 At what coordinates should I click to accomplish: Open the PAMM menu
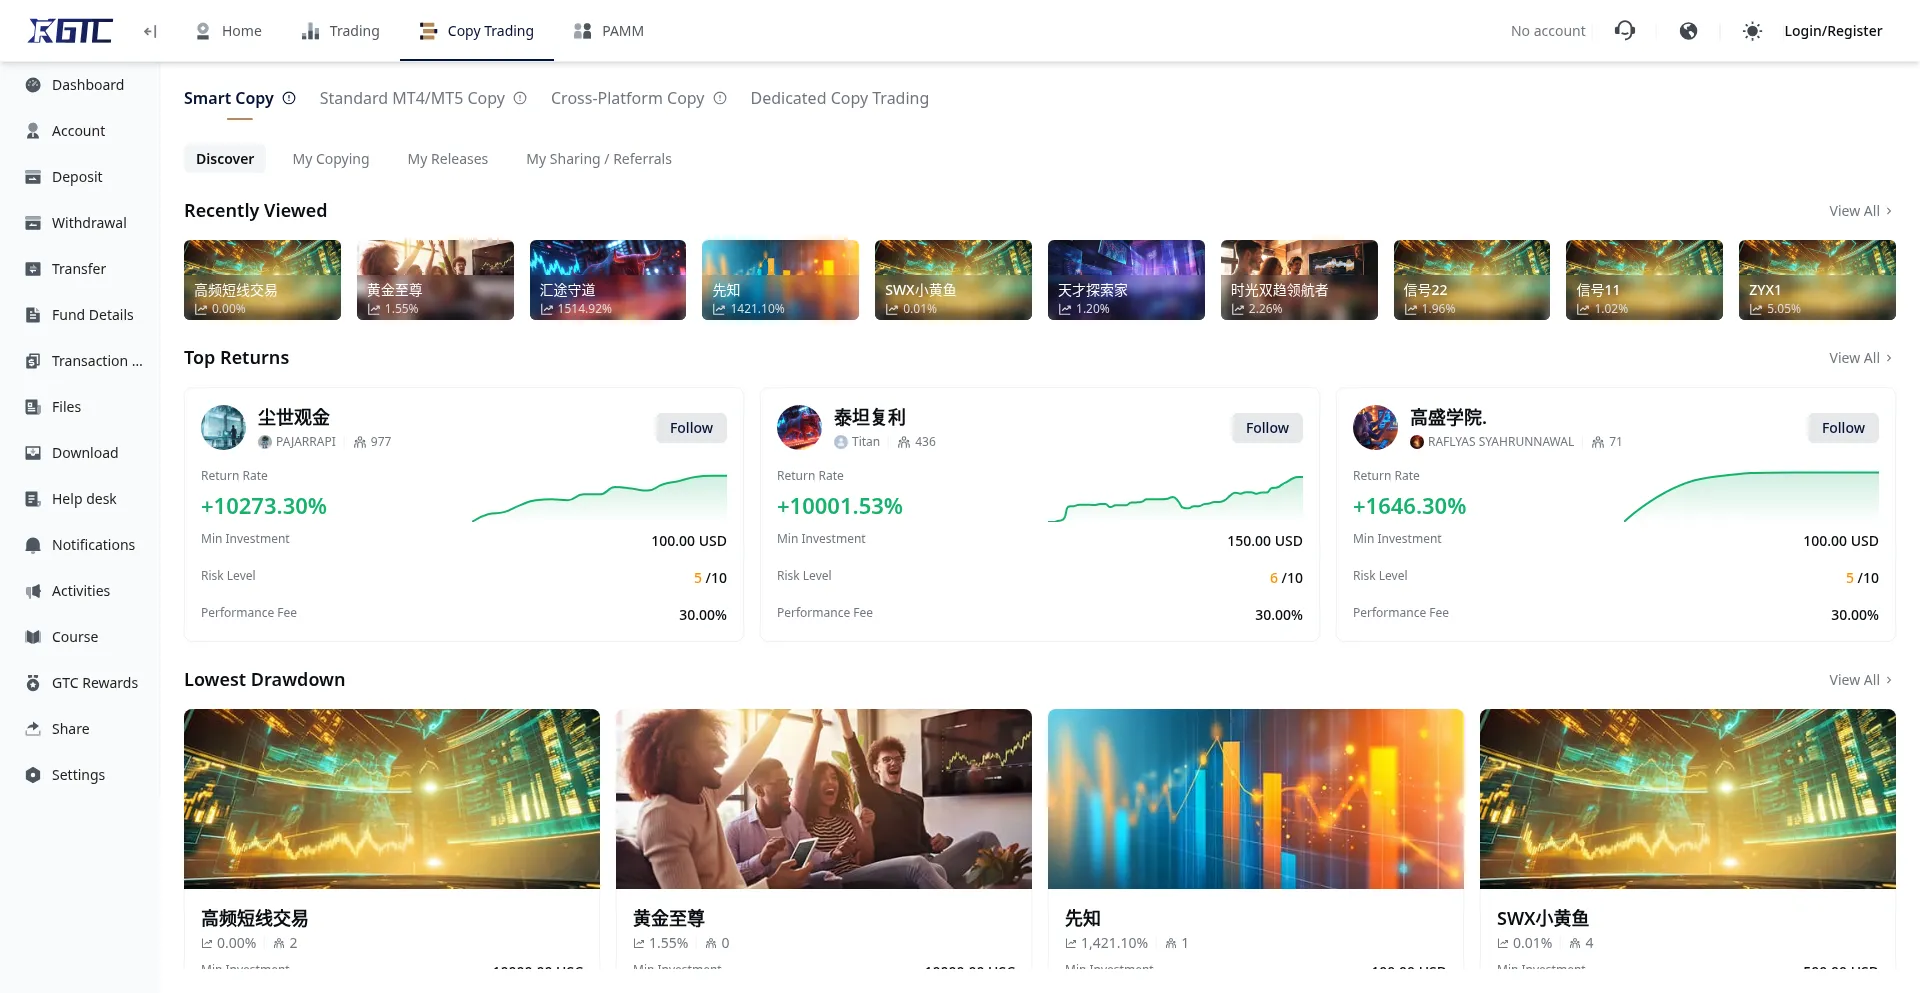(609, 31)
